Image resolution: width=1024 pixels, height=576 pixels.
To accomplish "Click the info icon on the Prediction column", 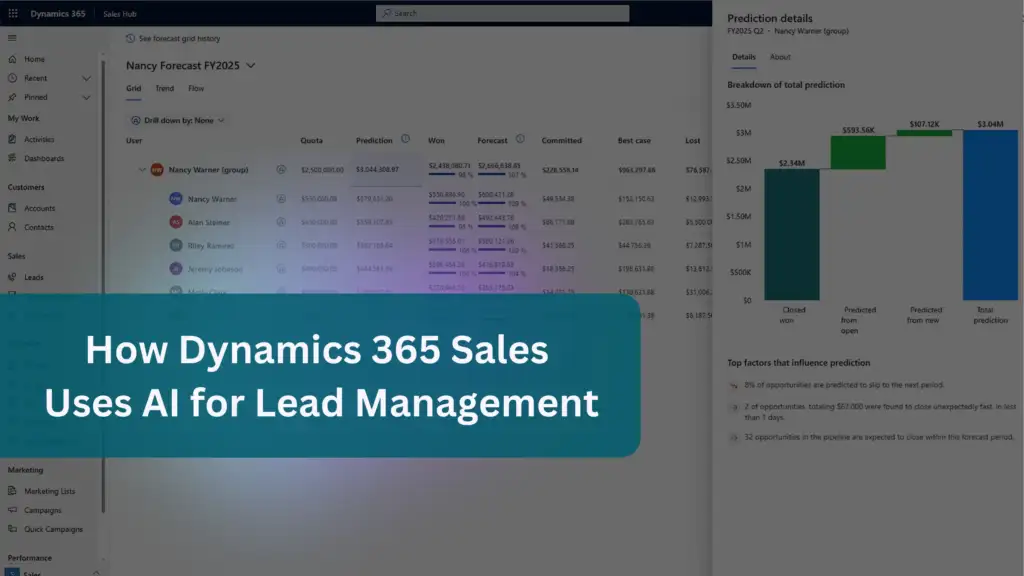I will pos(405,138).
